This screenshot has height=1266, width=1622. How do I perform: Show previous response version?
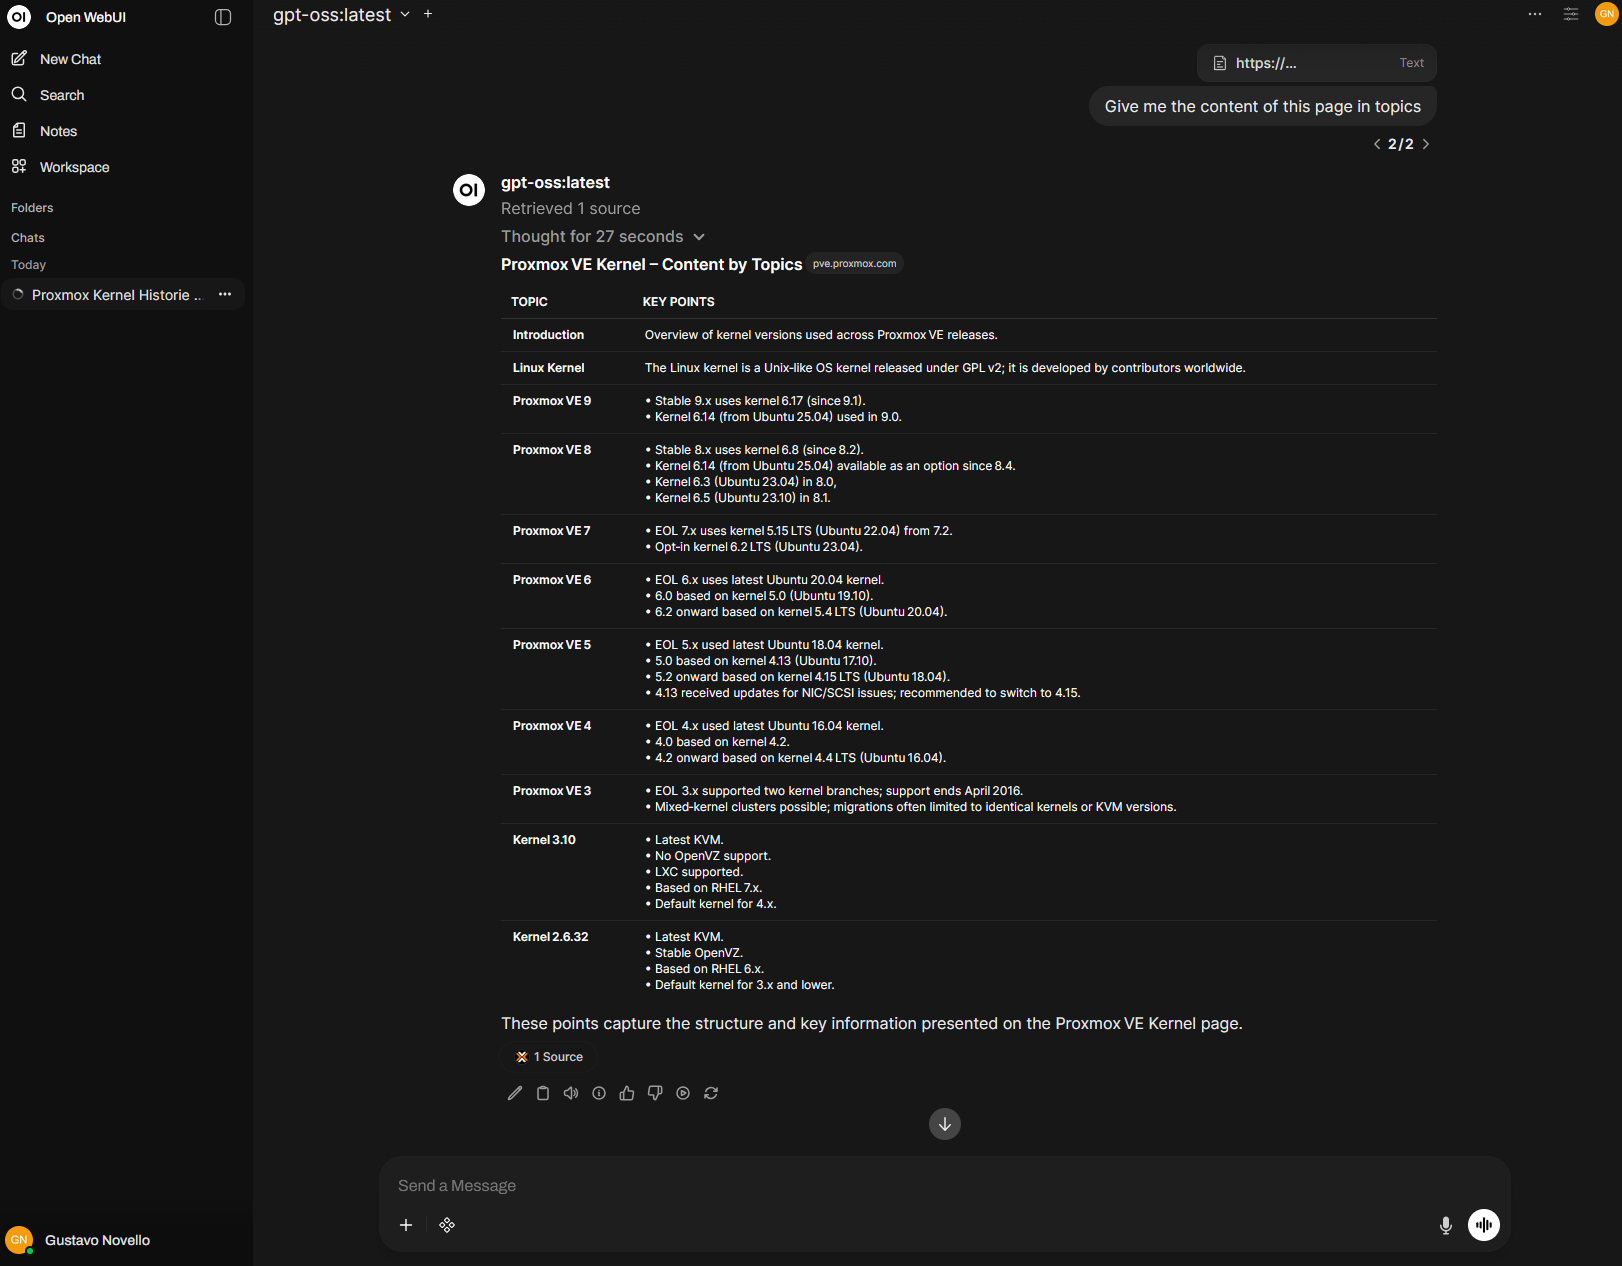(1377, 144)
